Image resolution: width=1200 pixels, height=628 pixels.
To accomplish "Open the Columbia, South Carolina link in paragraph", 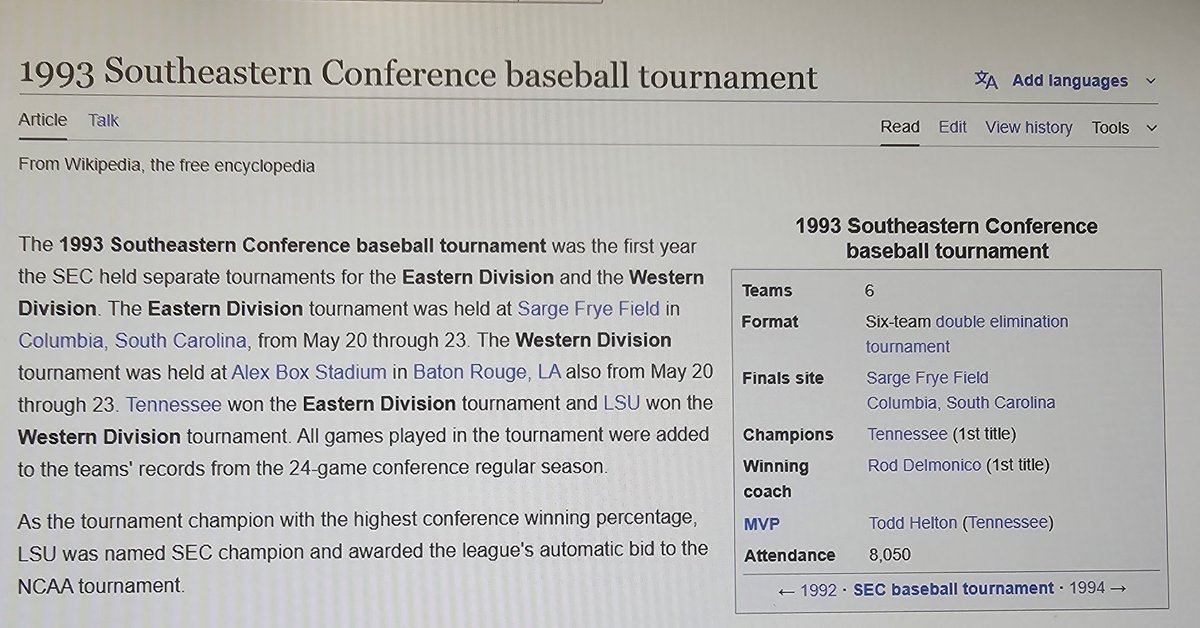I will 133,340.
